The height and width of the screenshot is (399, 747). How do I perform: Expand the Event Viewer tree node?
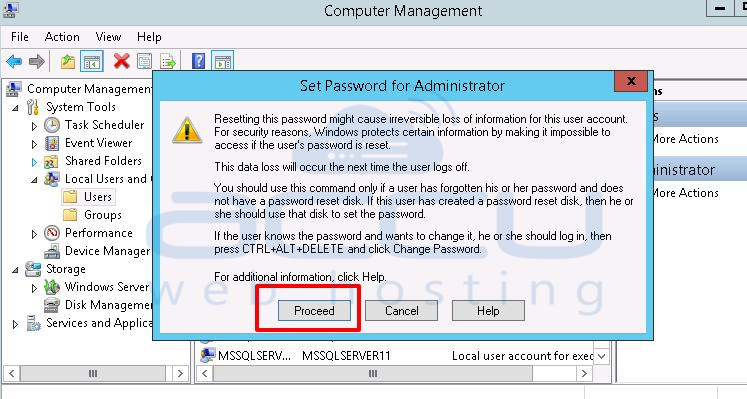coord(34,144)
